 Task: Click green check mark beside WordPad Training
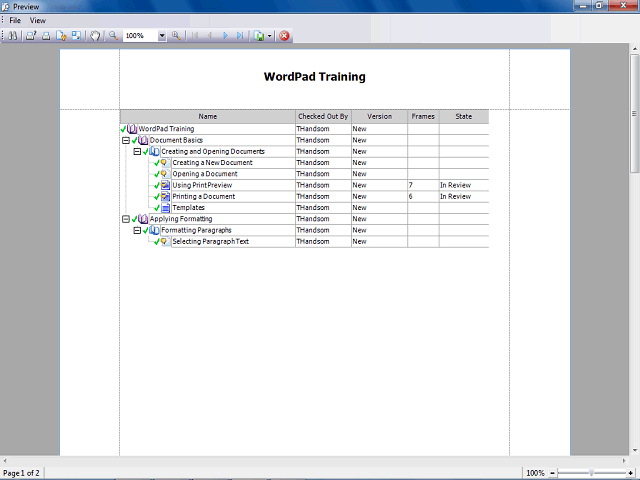tap(124, 129)
